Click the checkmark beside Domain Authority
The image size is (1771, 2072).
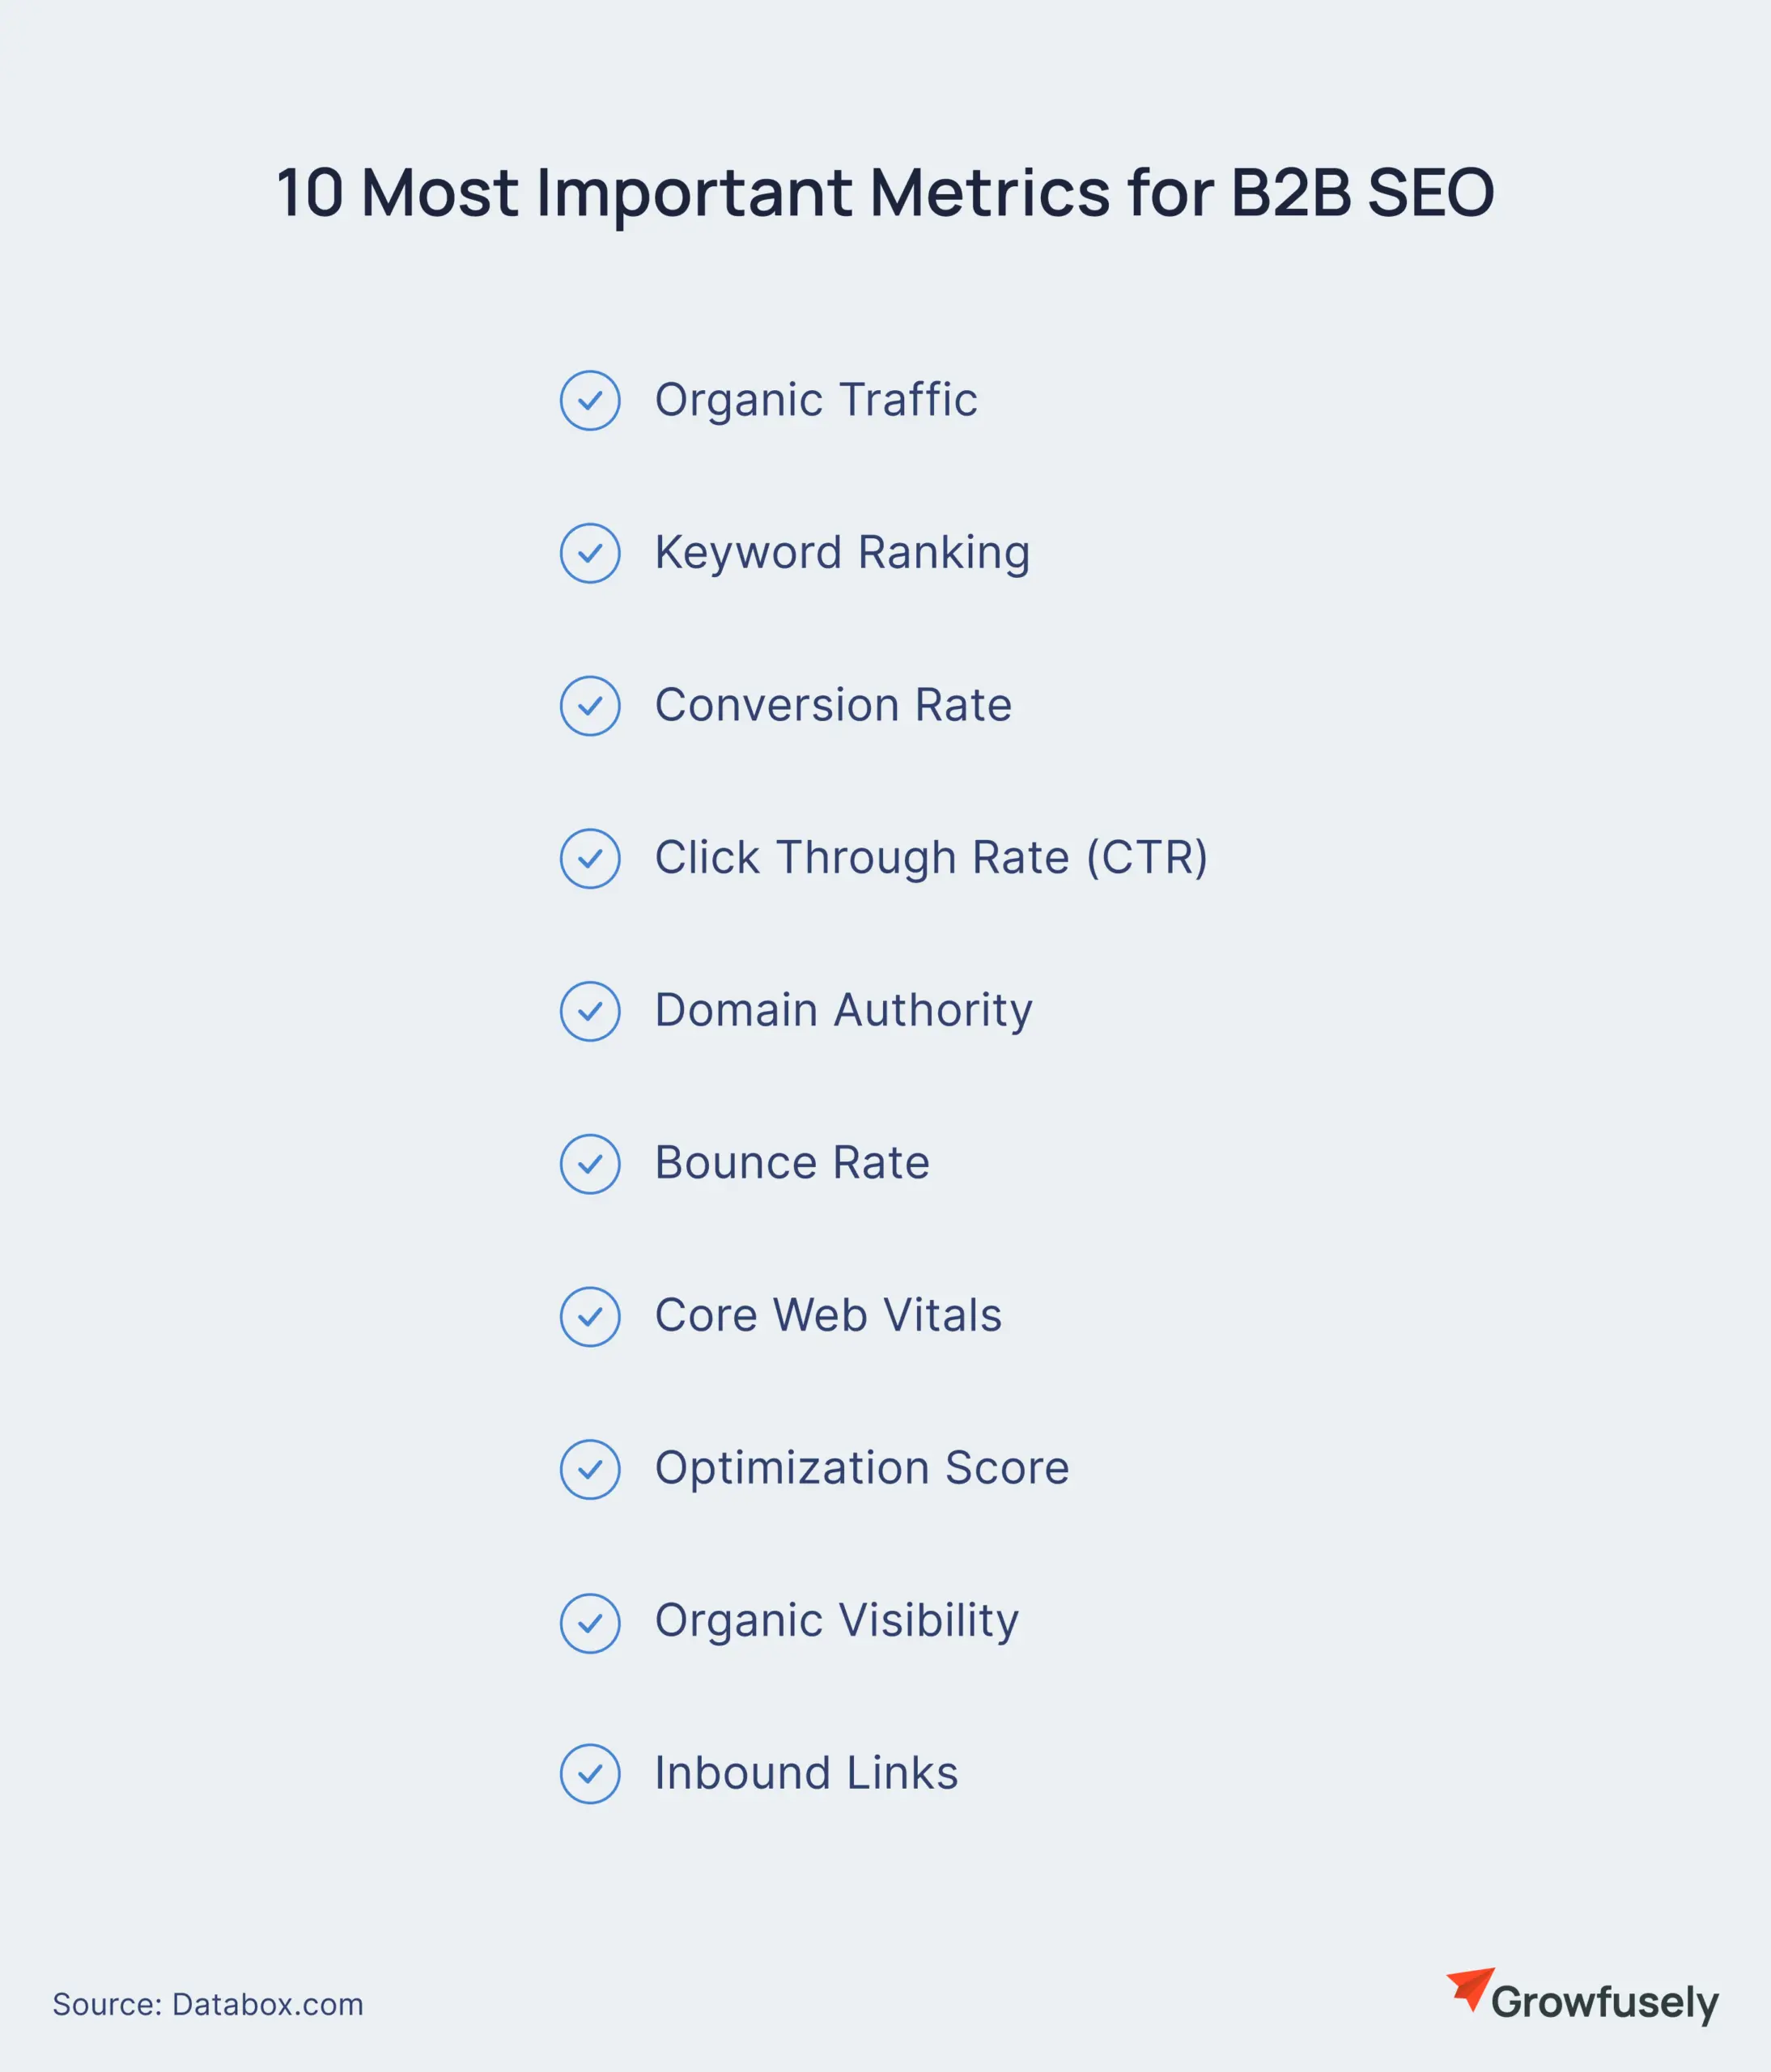pos(590,1011)
